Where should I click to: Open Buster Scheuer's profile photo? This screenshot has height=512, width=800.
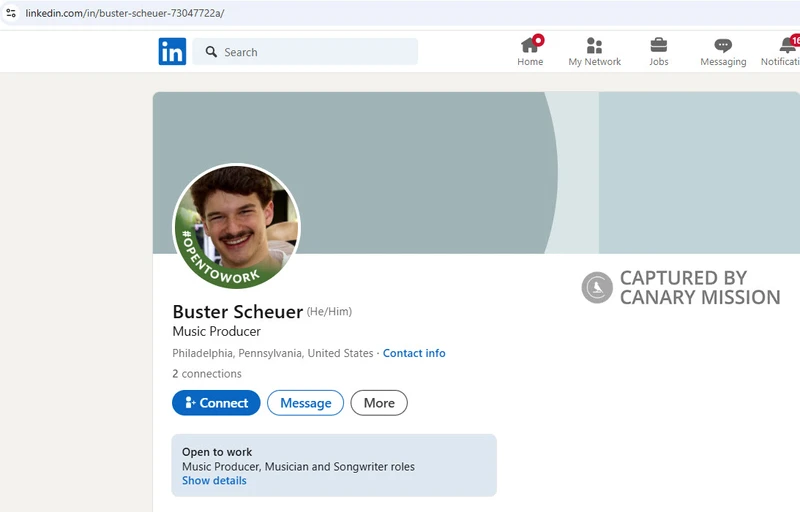pos(237,226)
